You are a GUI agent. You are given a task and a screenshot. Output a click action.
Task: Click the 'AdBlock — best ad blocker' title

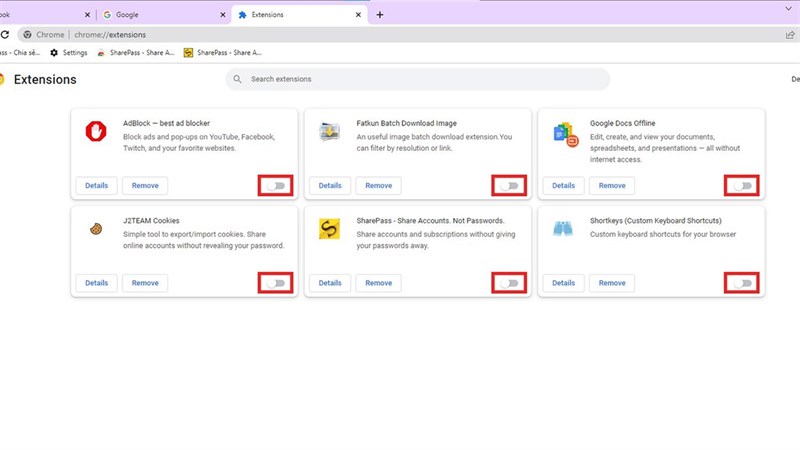click(x=166, y=123)
